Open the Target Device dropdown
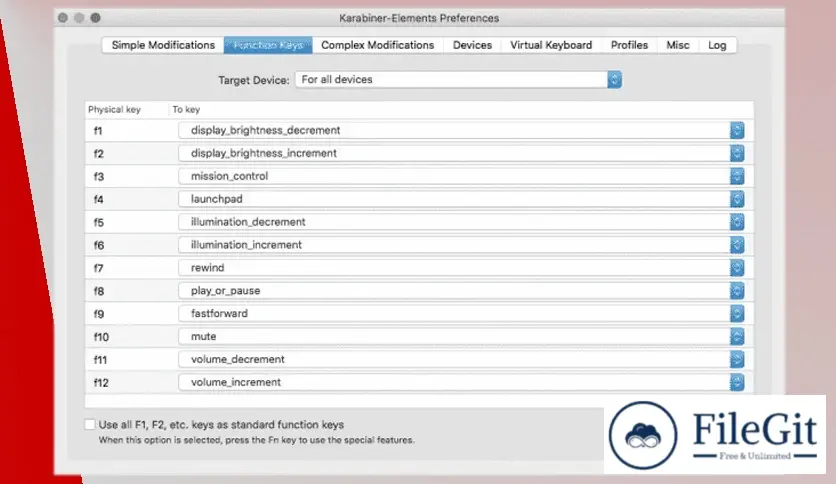 point(459,79)
